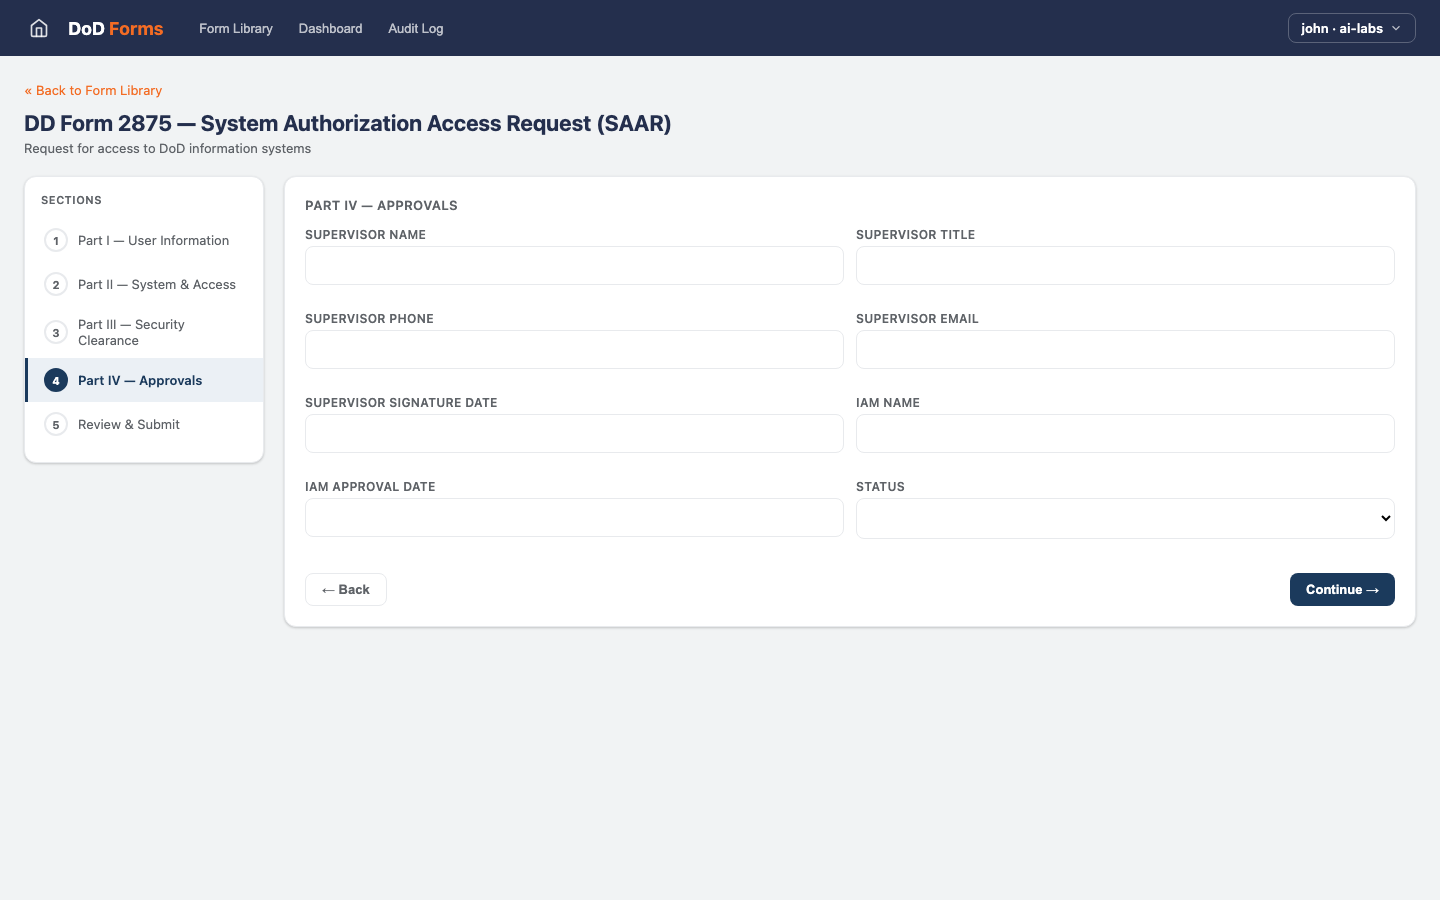This screenshot has width=1440, height=900.
Task: Click the highlighted step 4 circle
Action: pos(55,380)
